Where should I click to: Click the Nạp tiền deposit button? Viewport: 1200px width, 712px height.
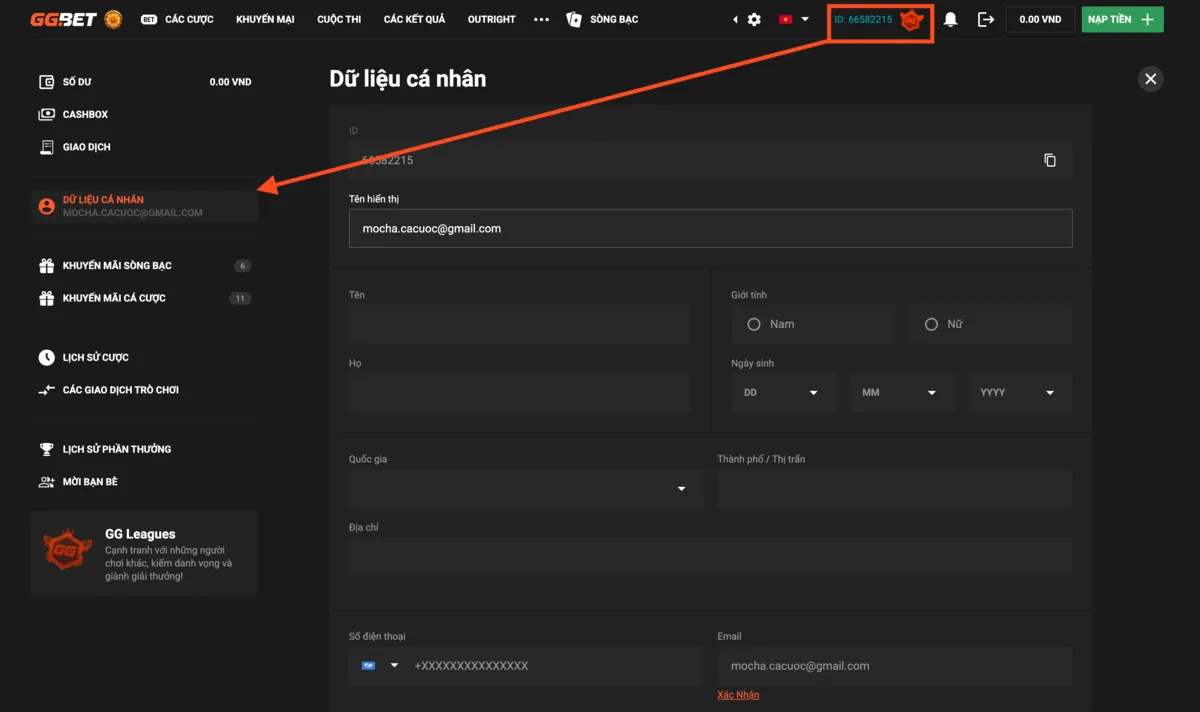[x=1122, y=19]
